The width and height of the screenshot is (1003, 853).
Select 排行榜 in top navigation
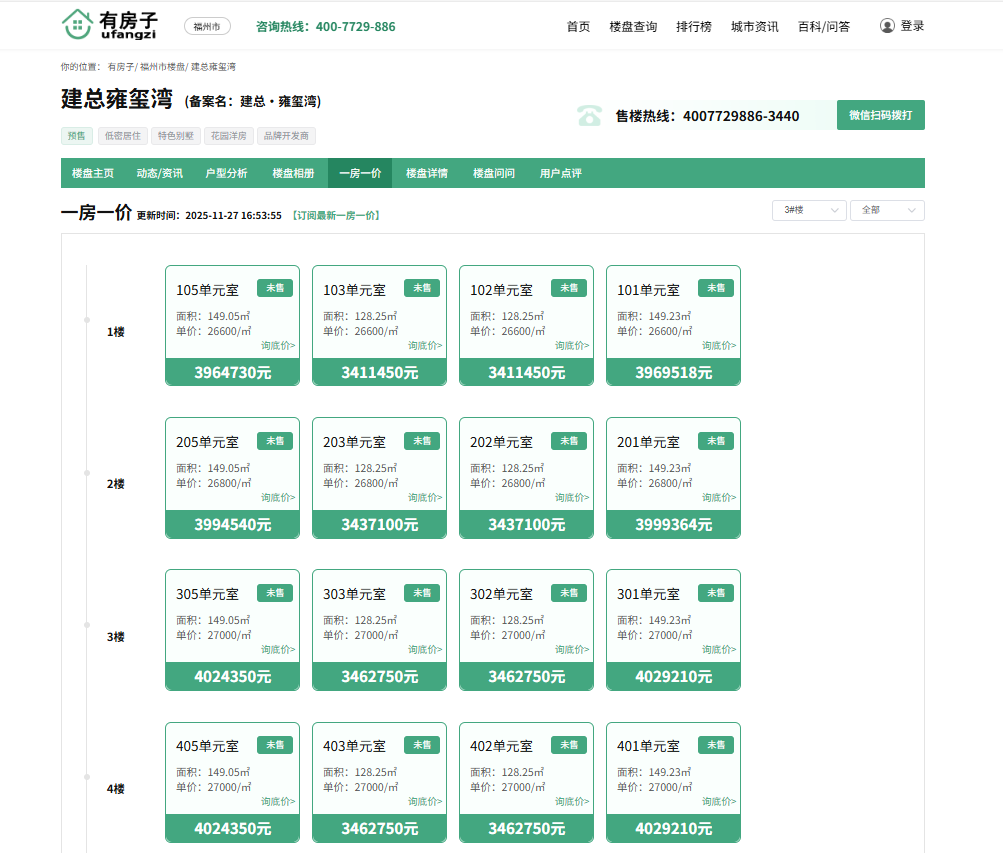pos(694,27)
